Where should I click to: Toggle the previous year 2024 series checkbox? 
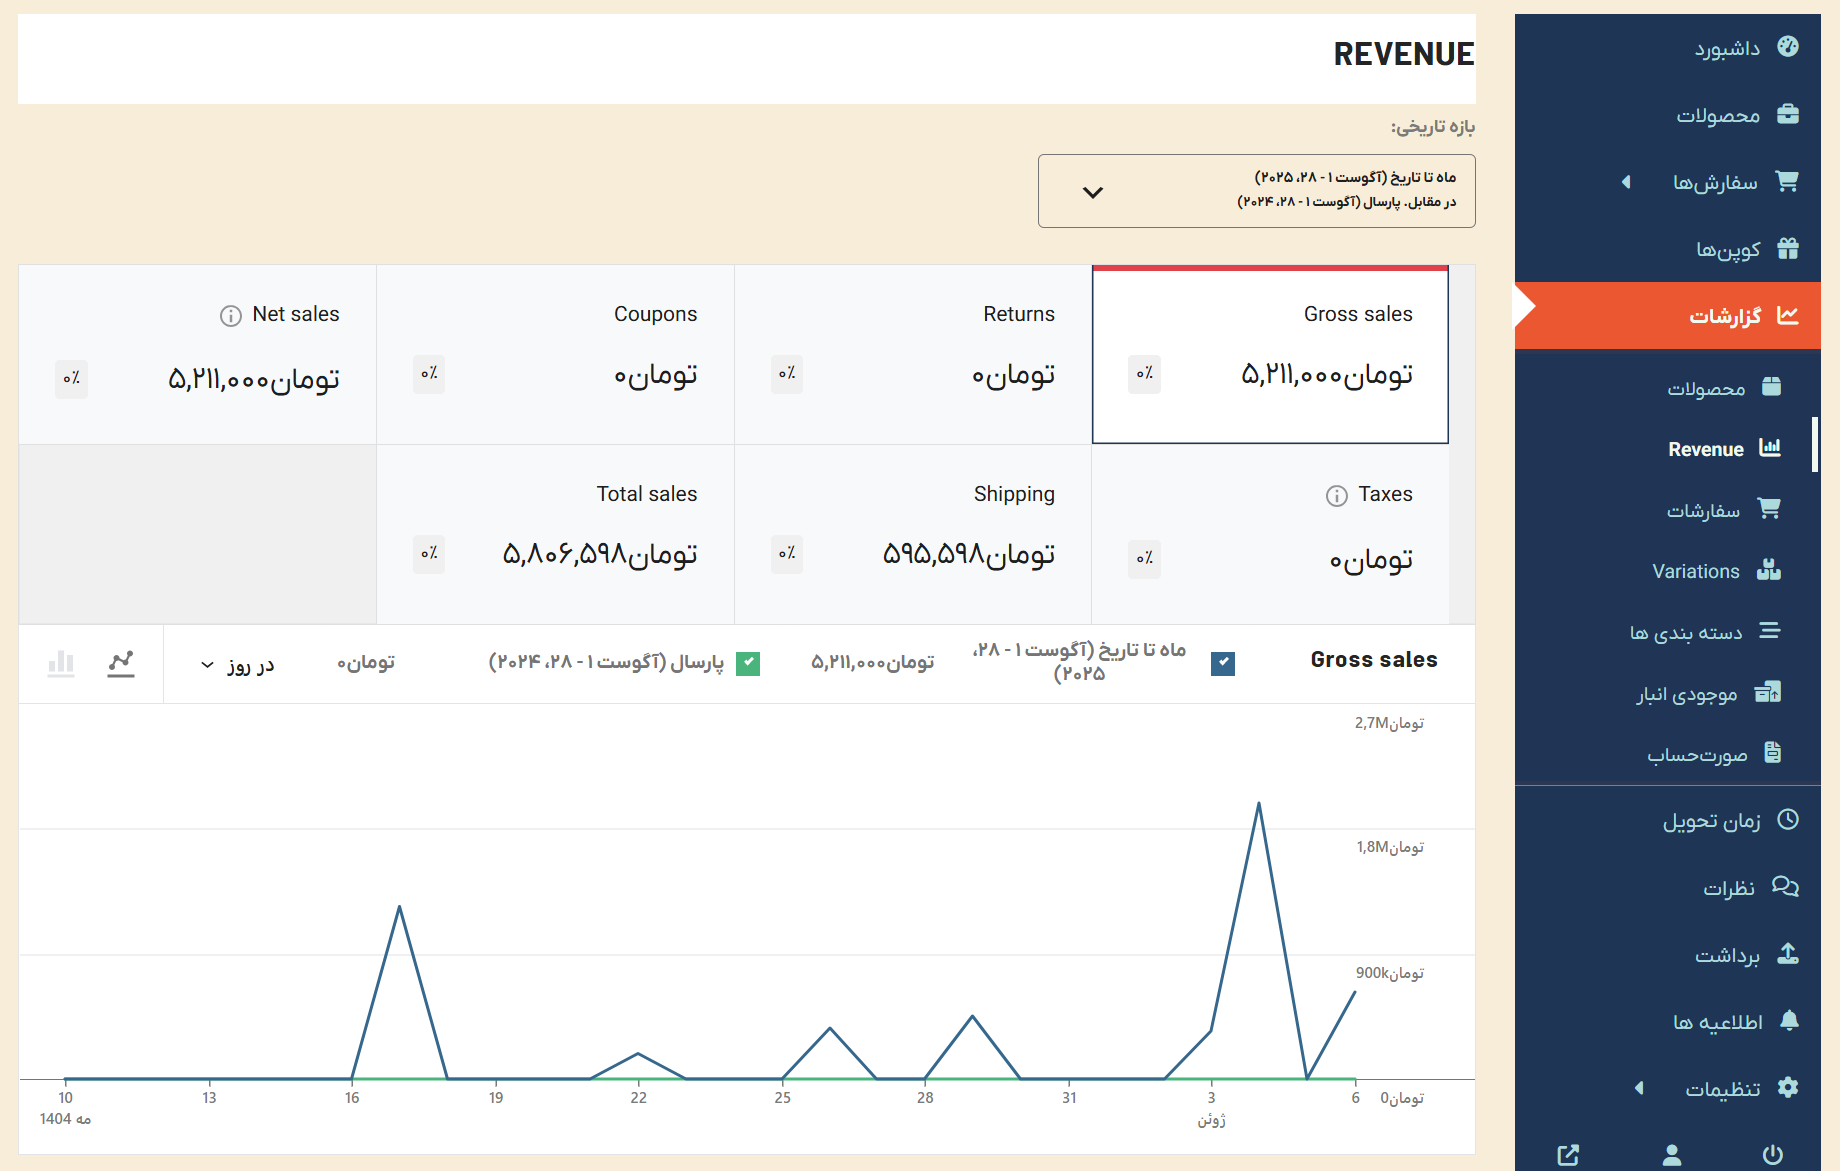[x=748, y=663]
